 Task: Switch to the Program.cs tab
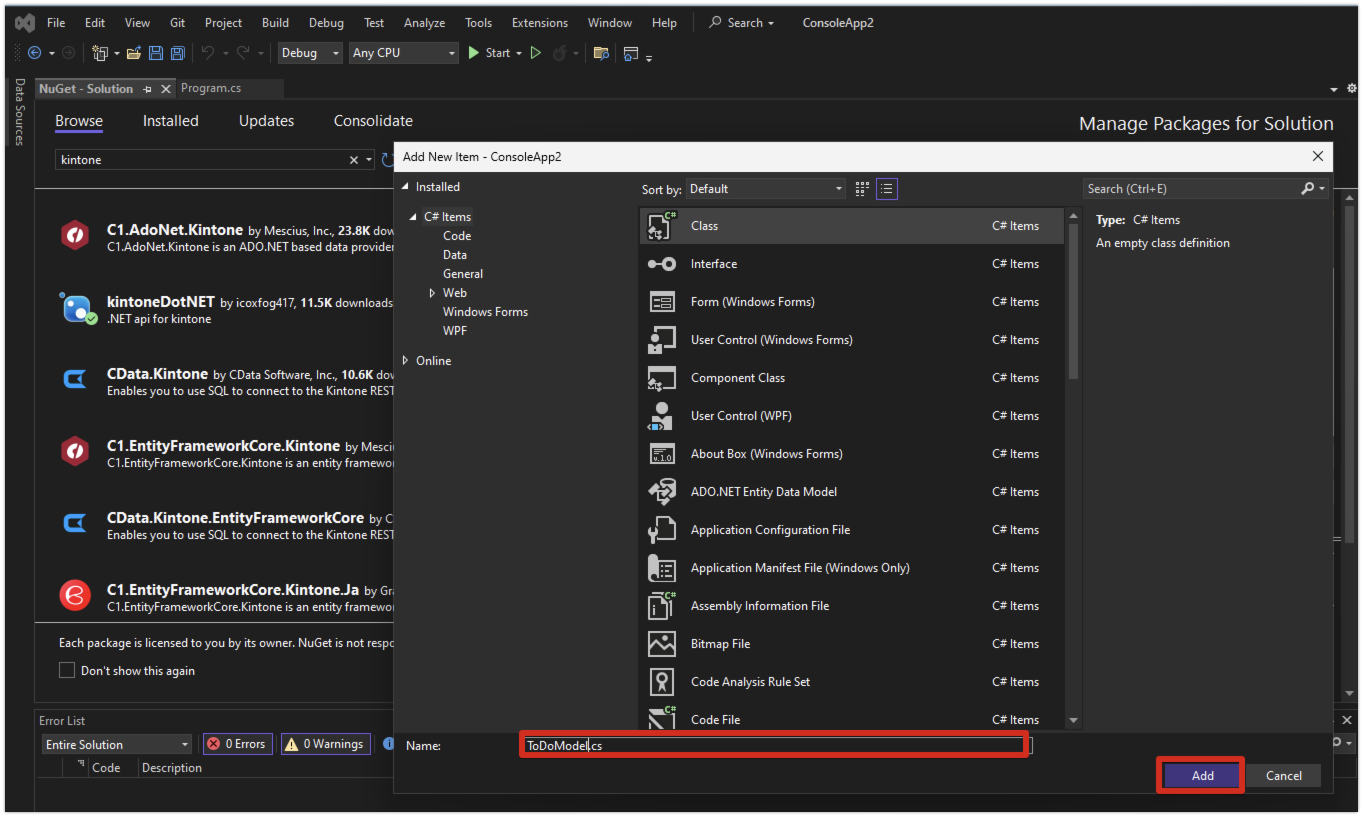click(211, 88)
